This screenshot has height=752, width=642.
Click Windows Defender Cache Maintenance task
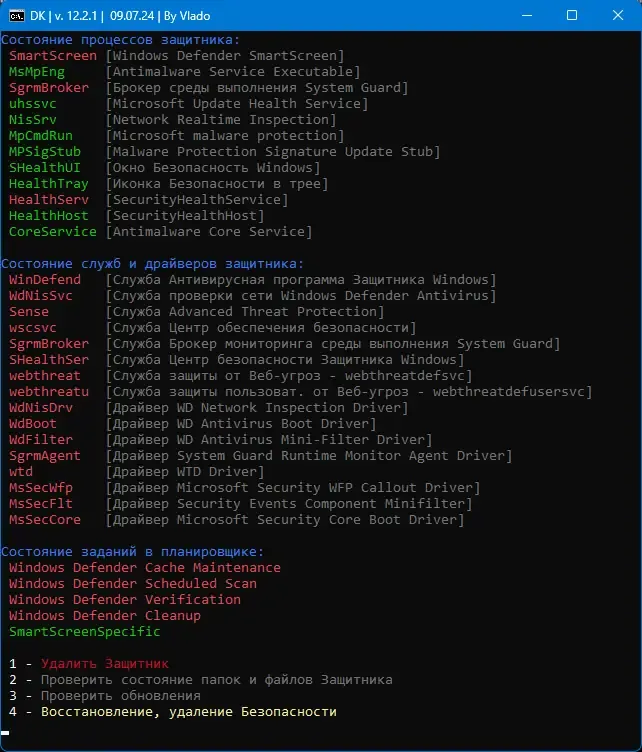(144, 567)
